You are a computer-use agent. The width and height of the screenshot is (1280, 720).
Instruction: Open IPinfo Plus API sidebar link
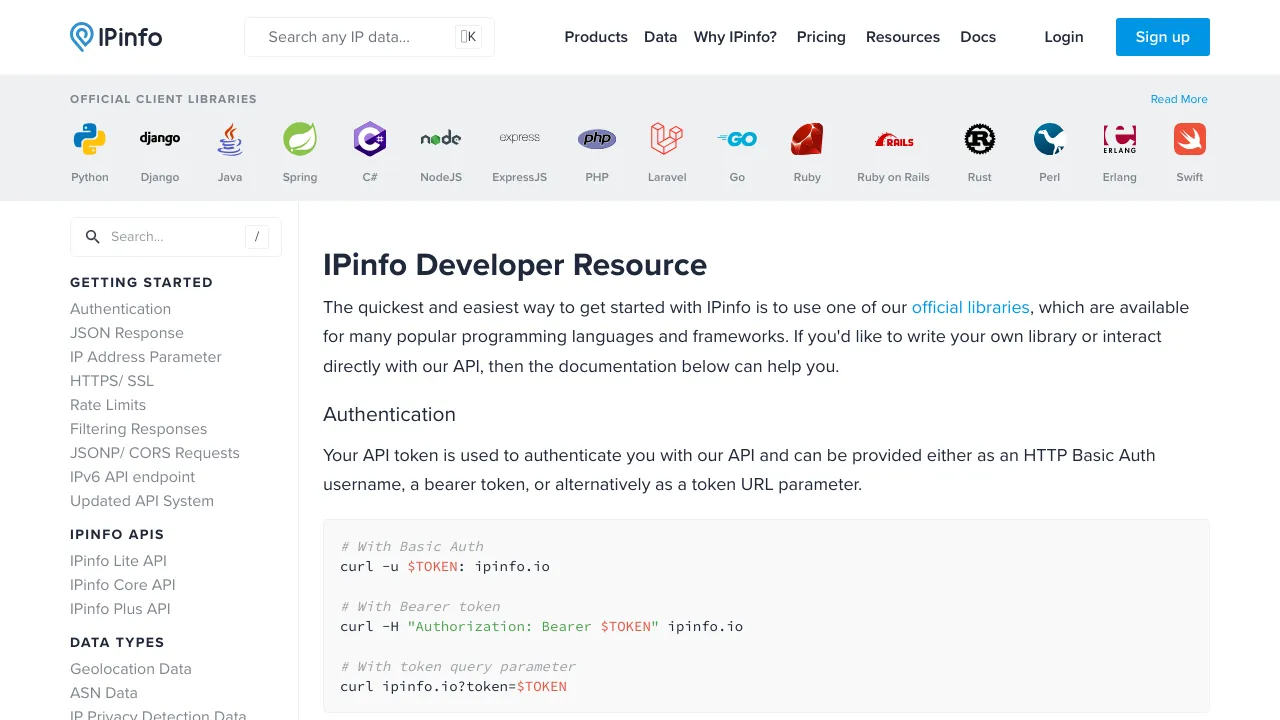point(120,609)
